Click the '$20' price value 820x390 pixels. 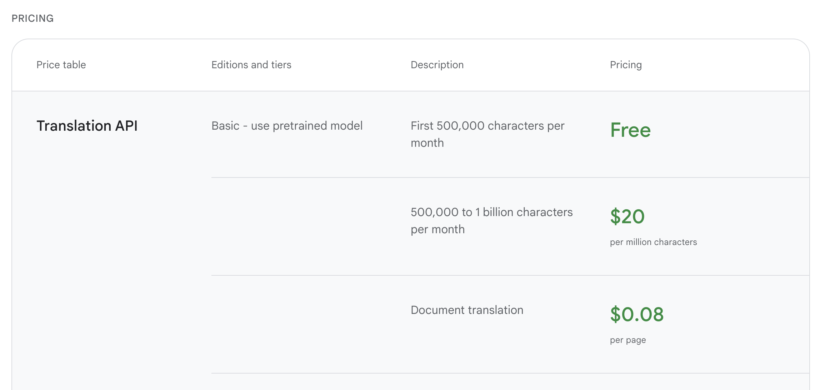(x=627, y=216)
